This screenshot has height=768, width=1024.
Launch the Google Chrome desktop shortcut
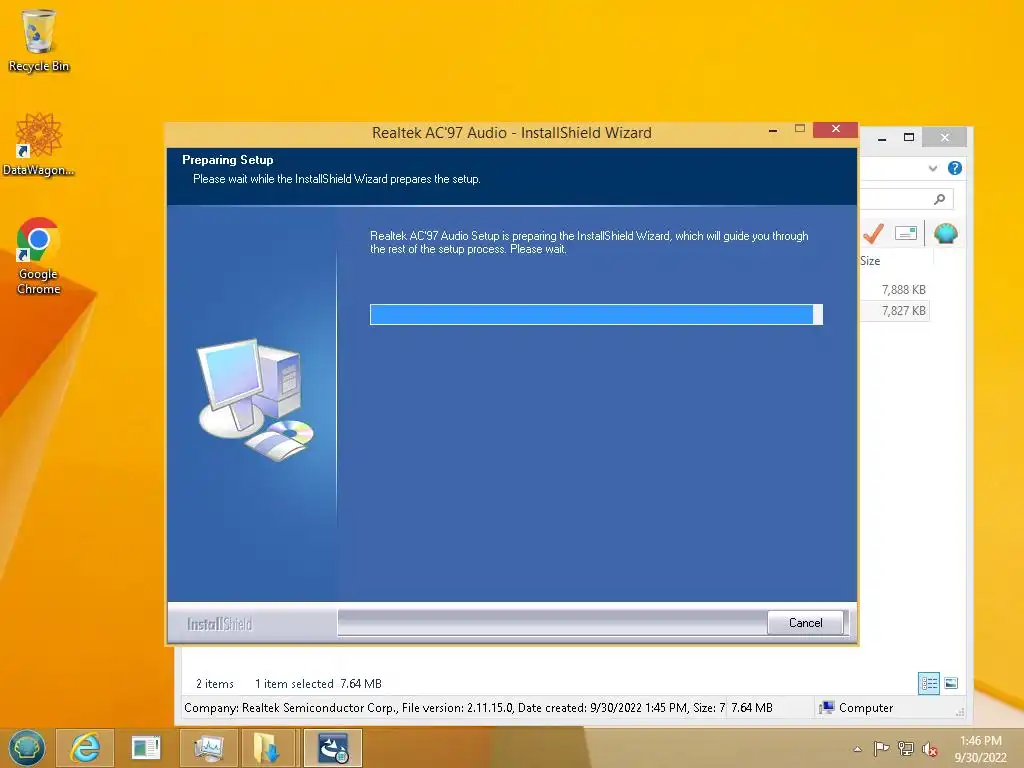pyautogui.click(x=39, y=256)
